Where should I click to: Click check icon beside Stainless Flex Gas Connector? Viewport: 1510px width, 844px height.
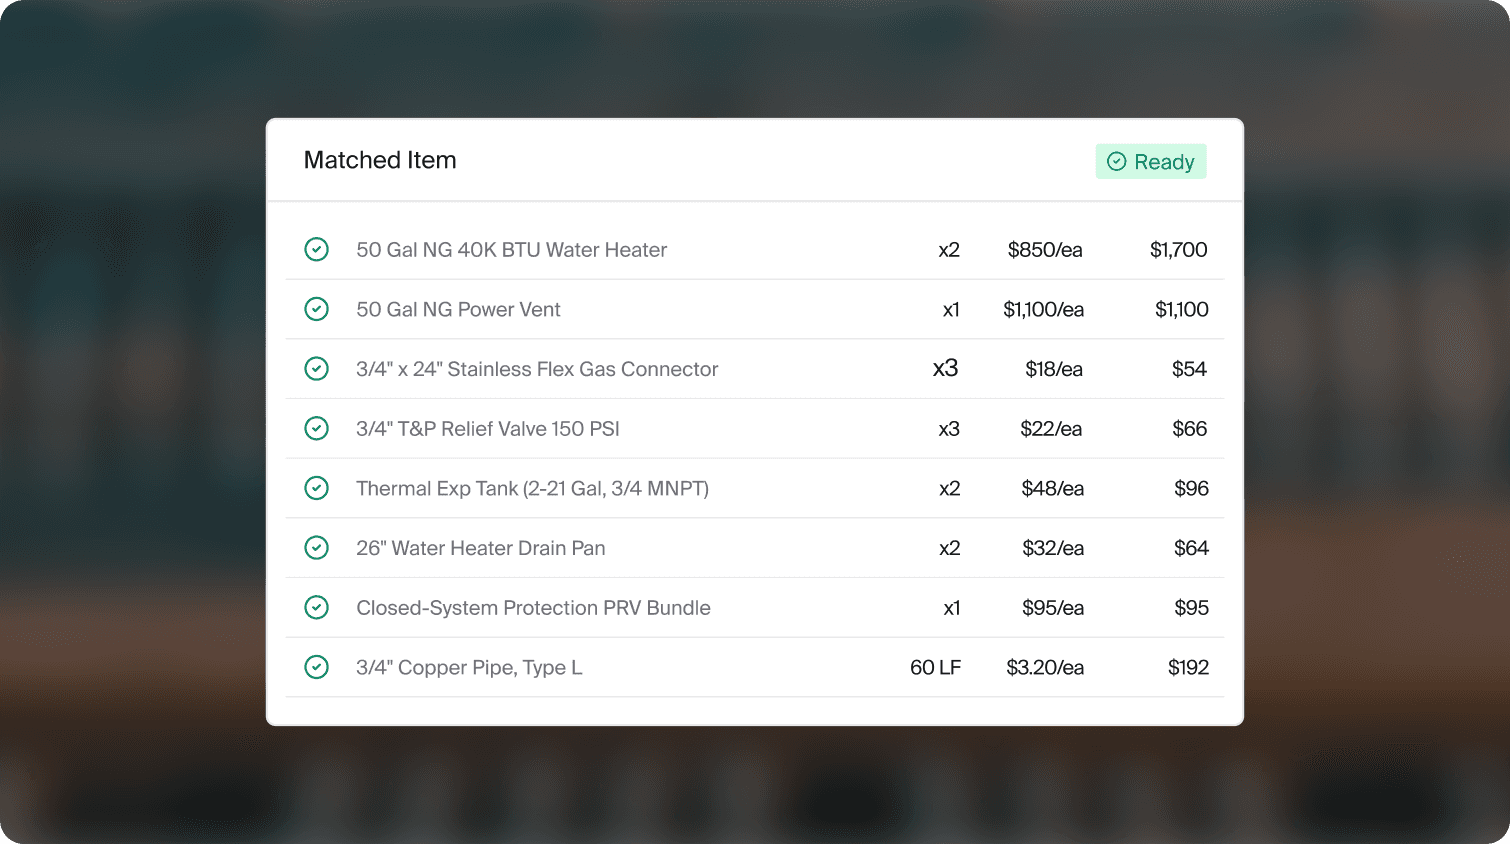[x=316, y=369]
